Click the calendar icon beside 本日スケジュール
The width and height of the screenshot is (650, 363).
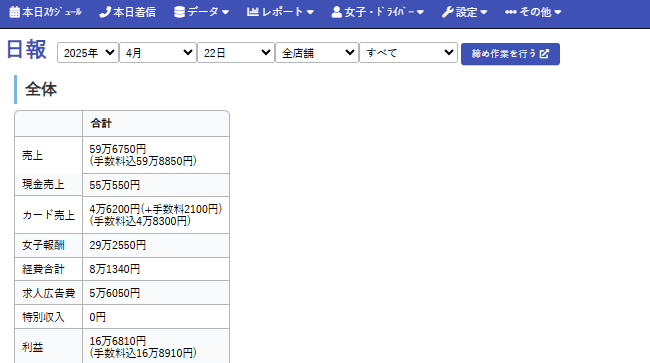(15, 12)
